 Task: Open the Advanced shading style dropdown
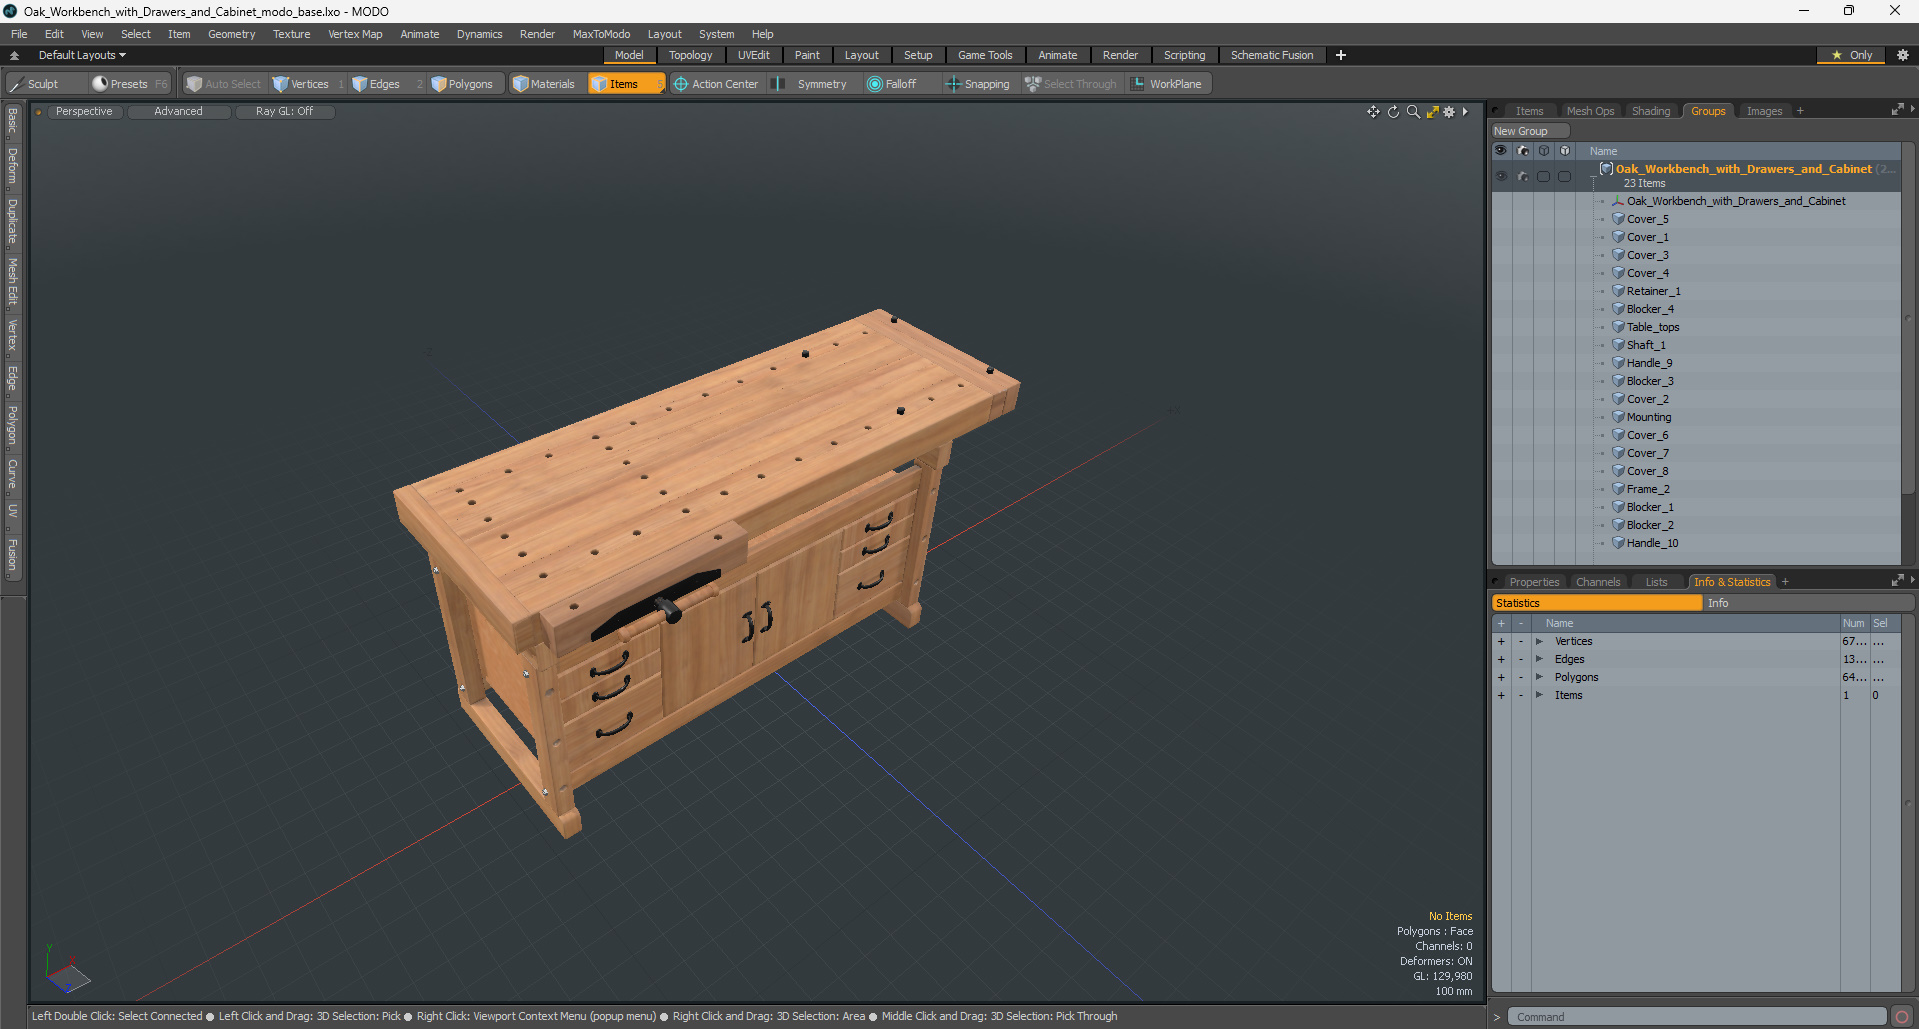coord(178,112)
